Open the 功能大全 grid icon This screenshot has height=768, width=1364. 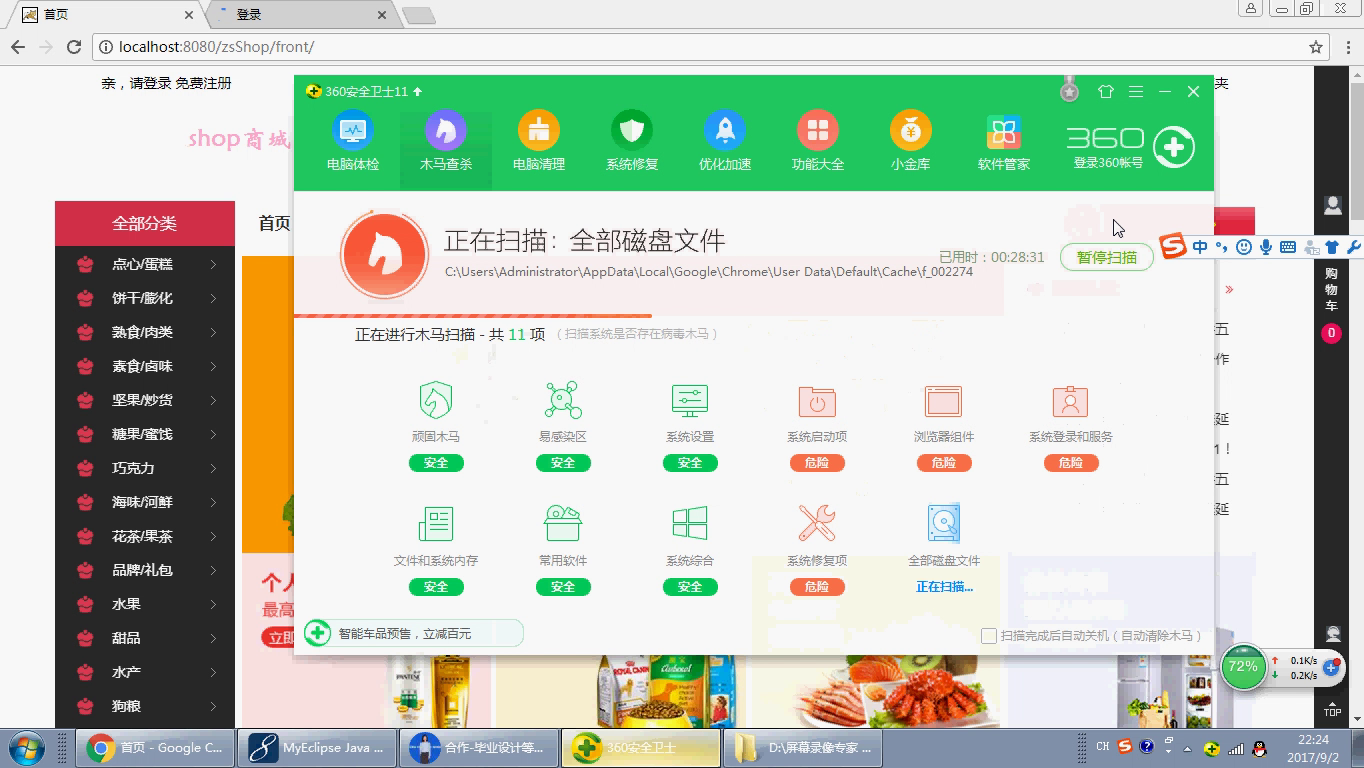point(818,131)
